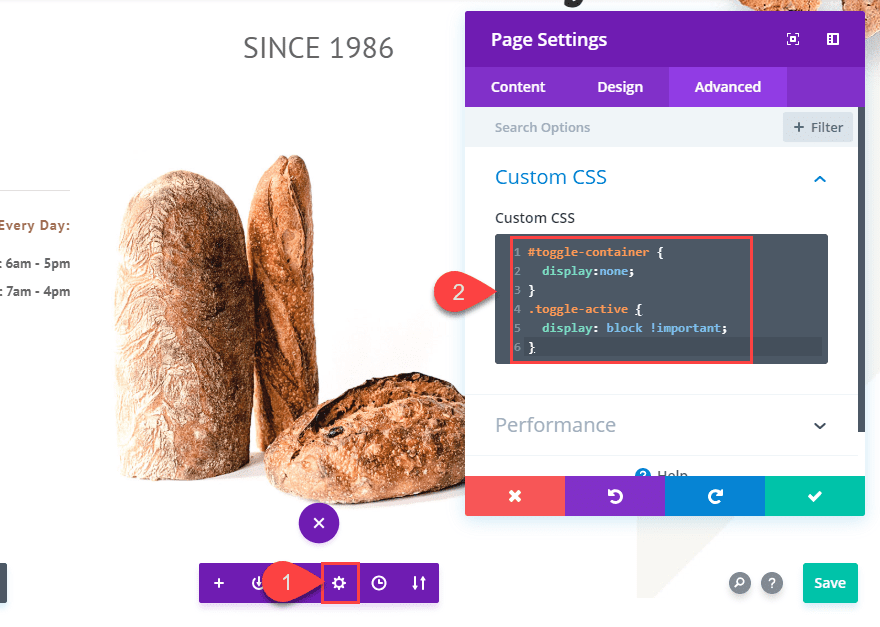
Task: Collapse the Custom CSS section
Action: pyautogui.click(x=820, y=178)
